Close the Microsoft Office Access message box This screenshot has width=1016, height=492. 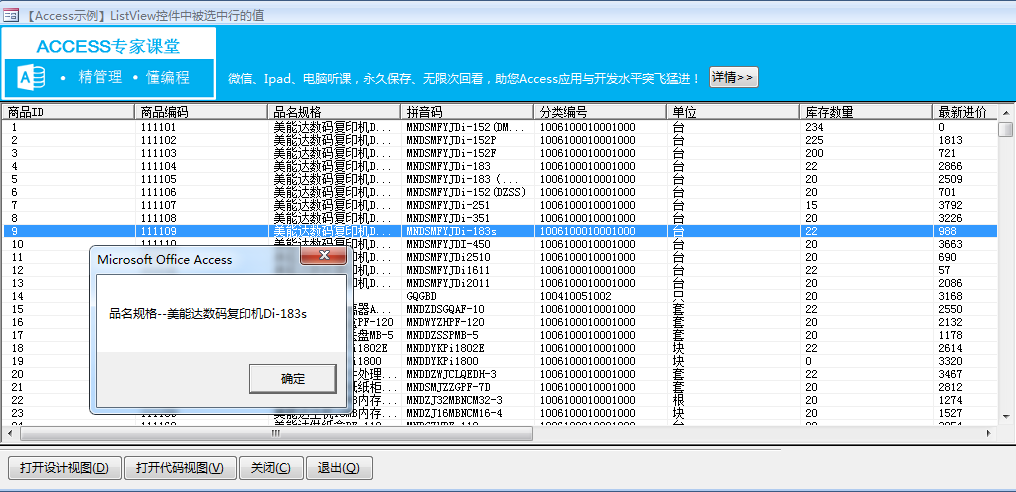point(325,255)
